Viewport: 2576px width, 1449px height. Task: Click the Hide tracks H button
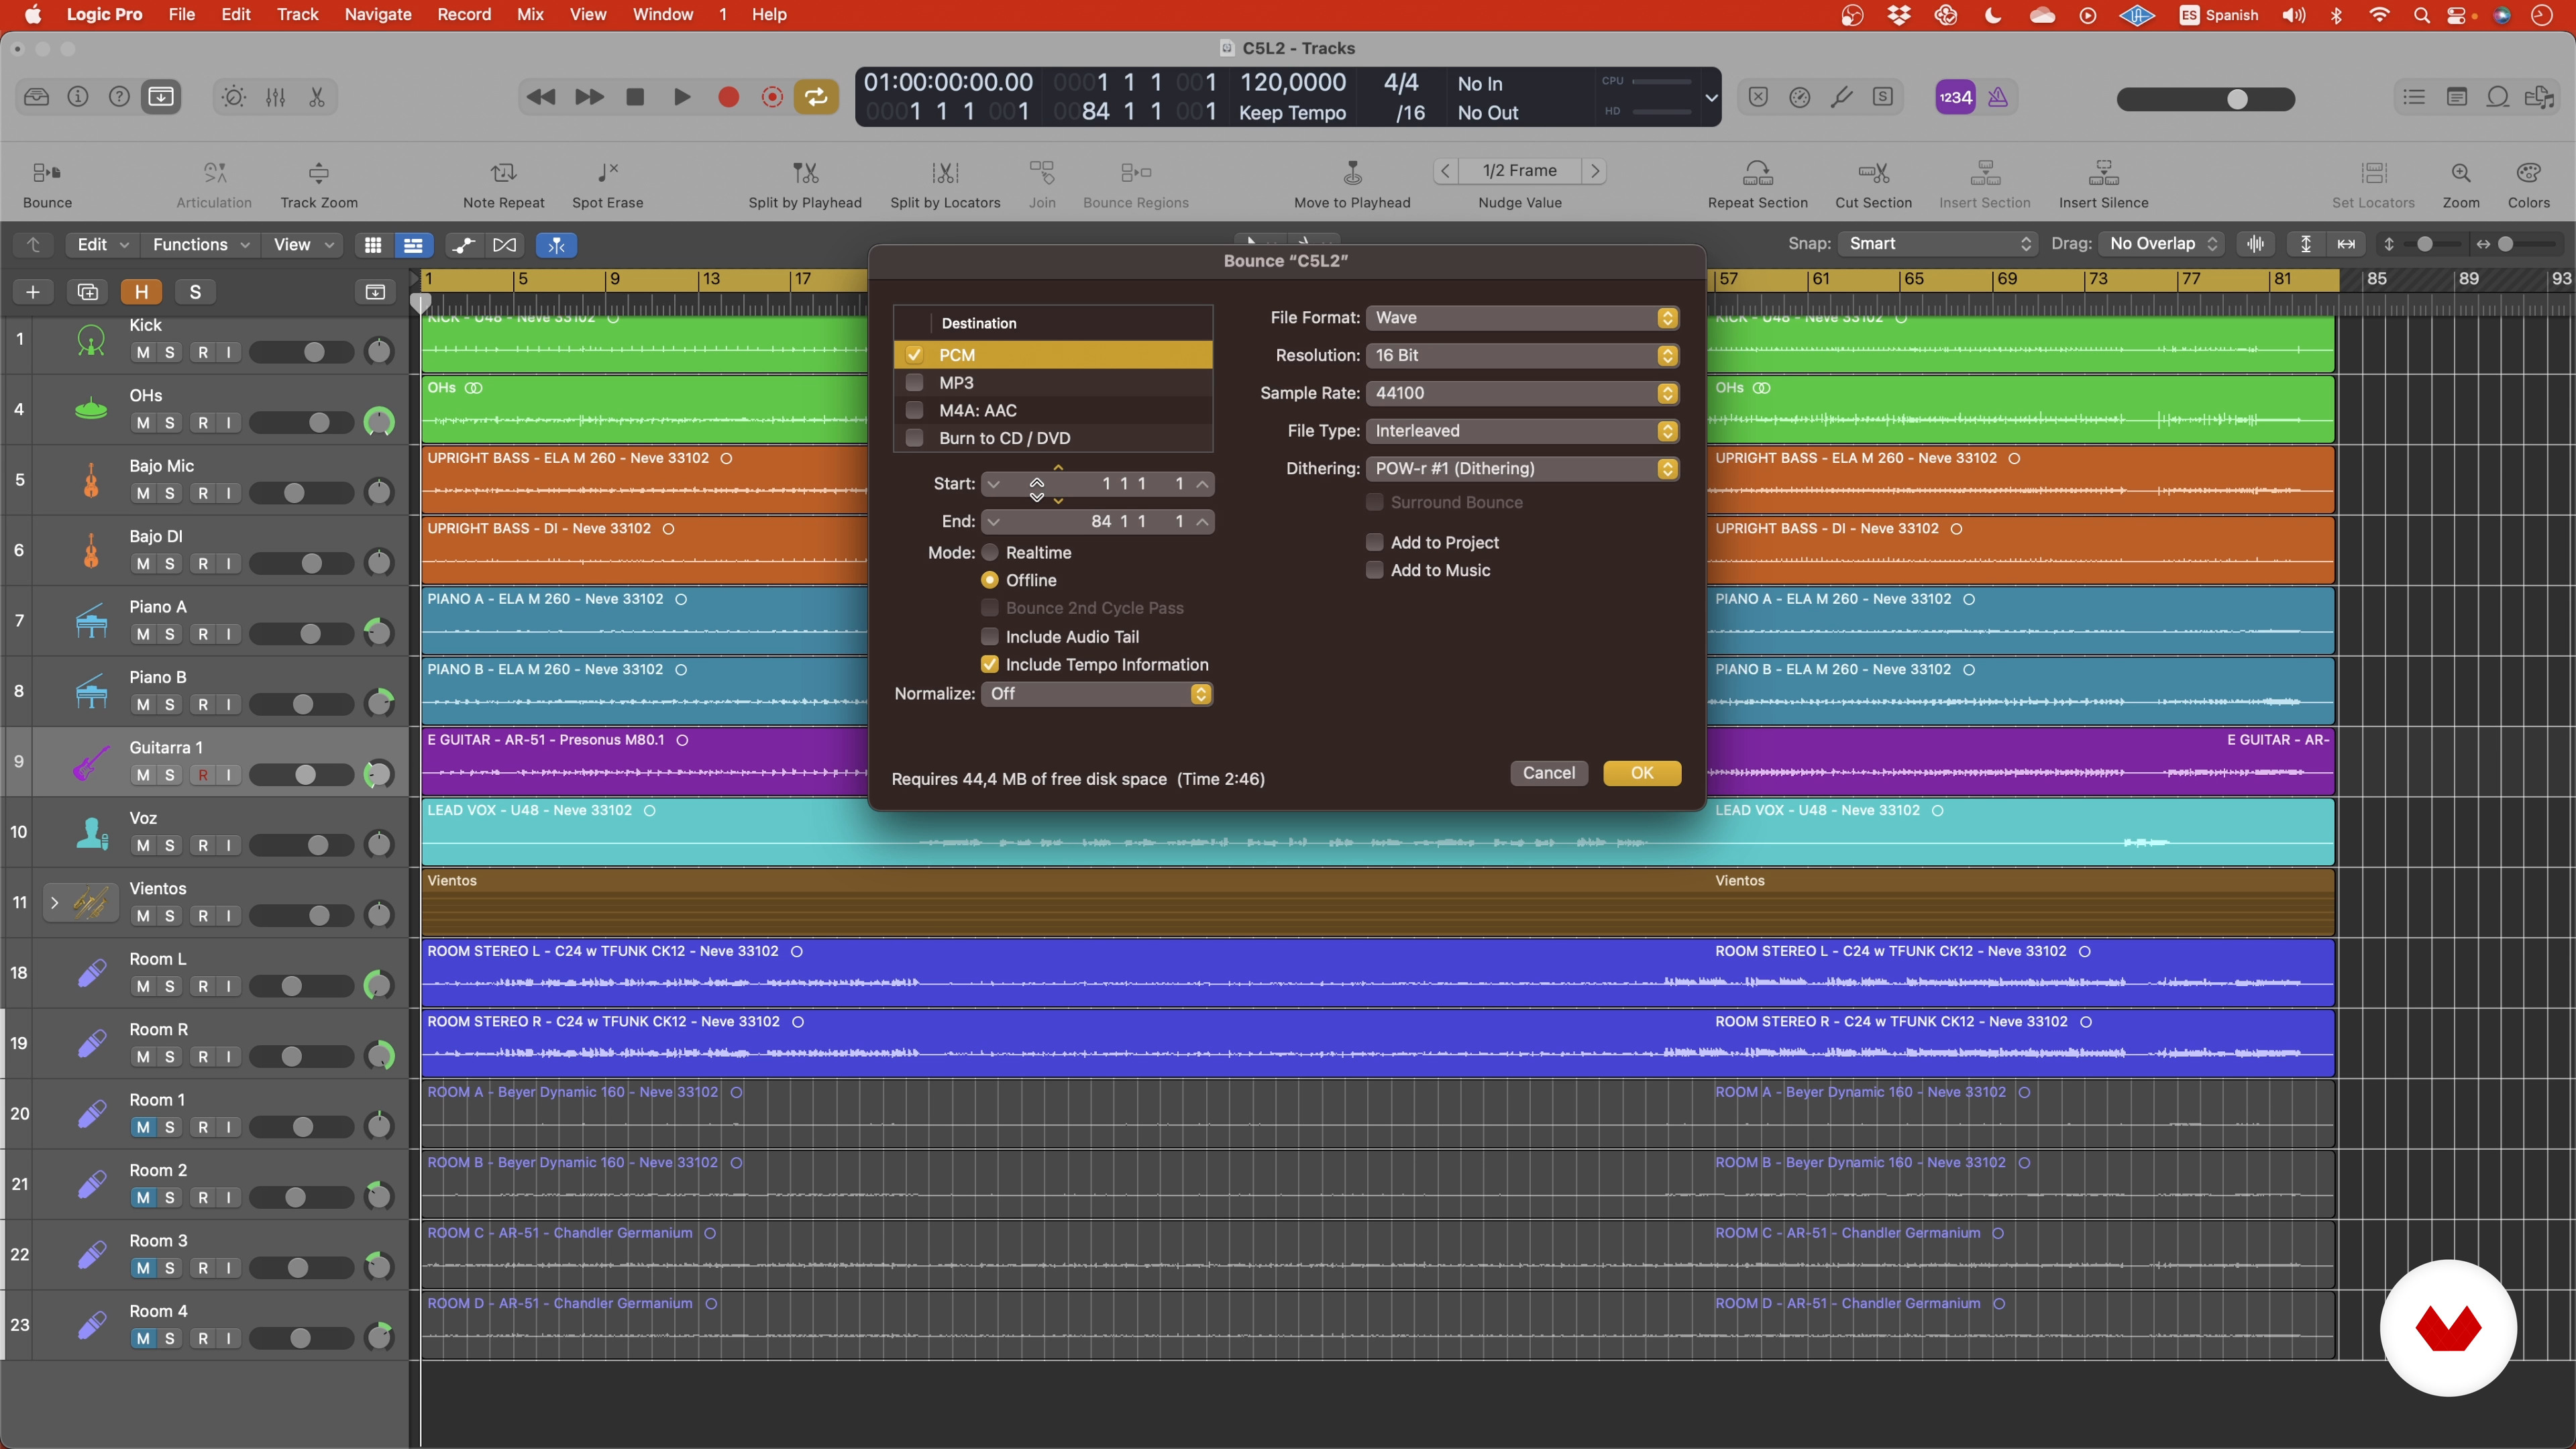(x=141, y=292)
